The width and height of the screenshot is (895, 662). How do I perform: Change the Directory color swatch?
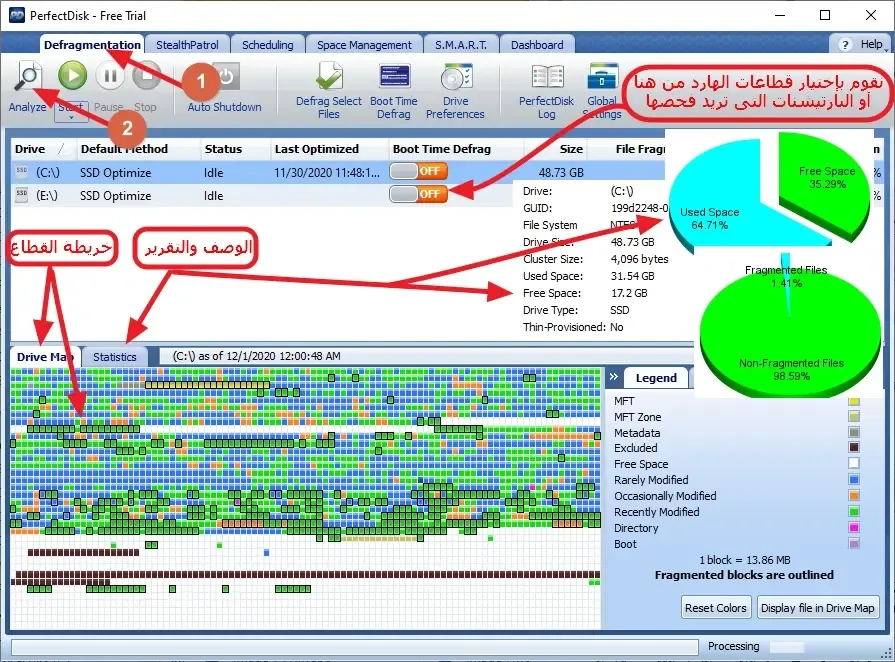854,527
